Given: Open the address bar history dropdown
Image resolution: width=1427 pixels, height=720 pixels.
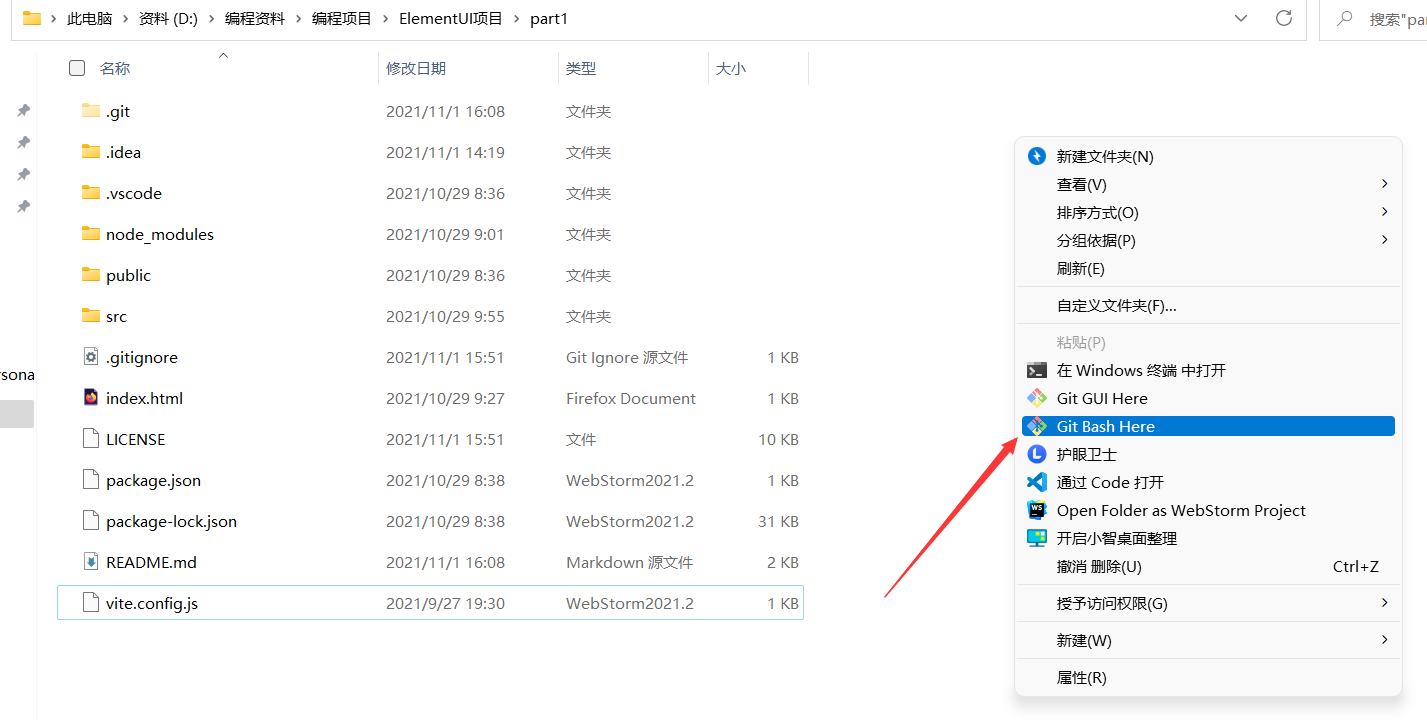Looking at the screenshot, I should 1241,18.
